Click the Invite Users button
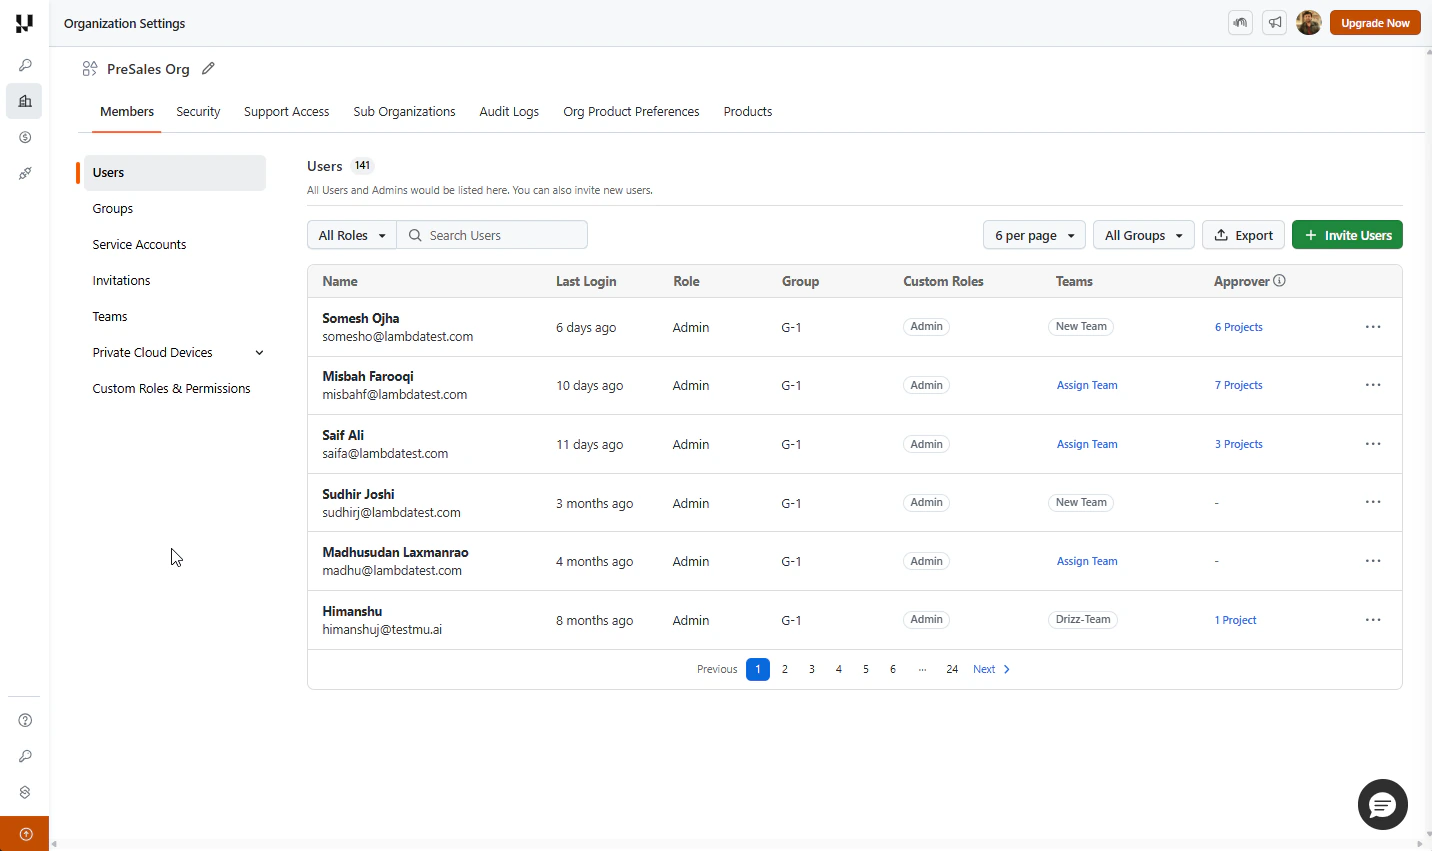The height and width of the screenshot is (851, 1432). tap(1347, 235)
